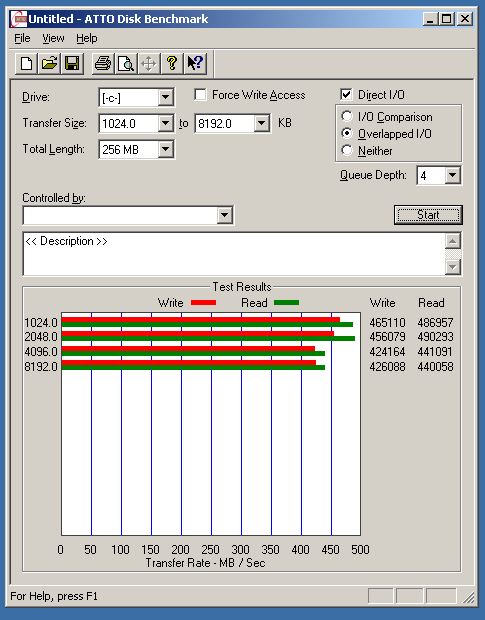Print results using the printer icon

point(103,63)
